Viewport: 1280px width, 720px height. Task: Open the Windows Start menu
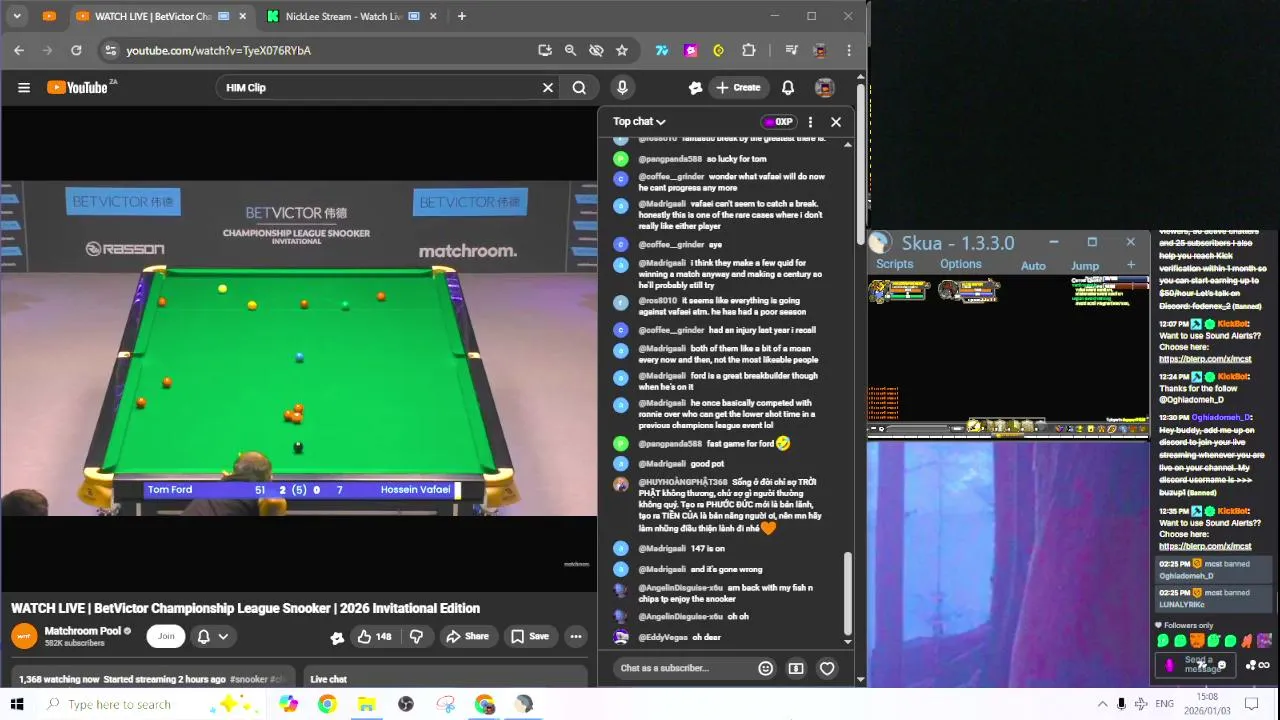[x=16, y=704]
